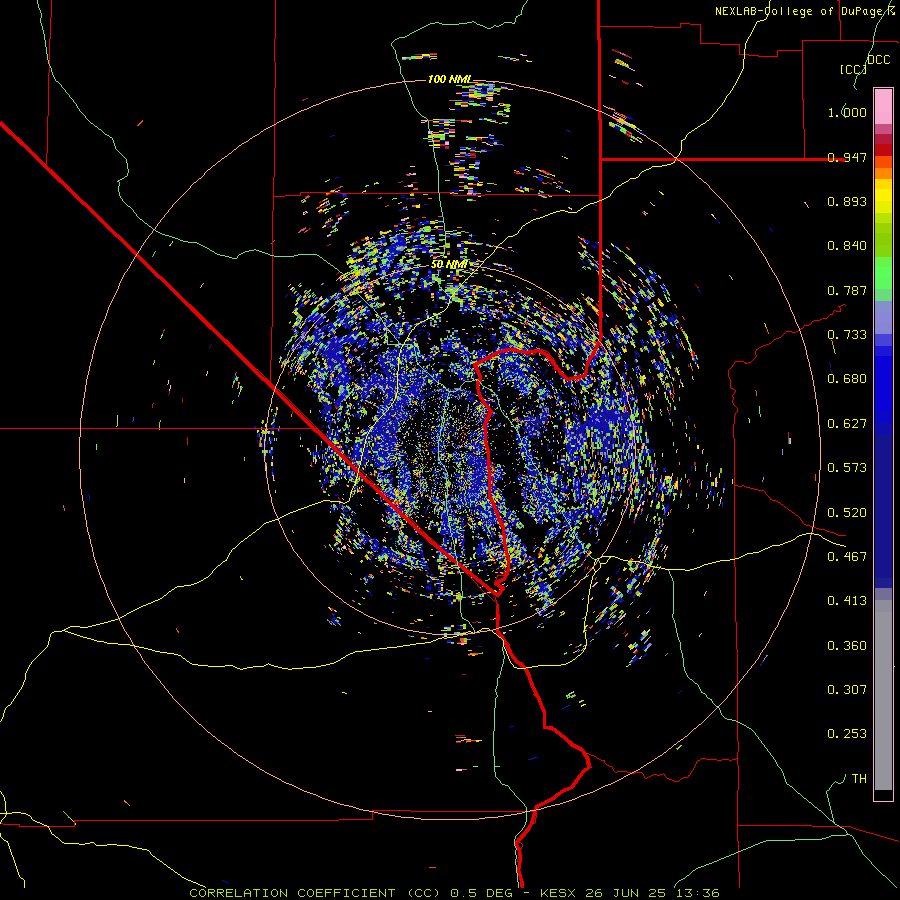Click the 1.000 scale value
900x900 pixels.
[847, 112]
